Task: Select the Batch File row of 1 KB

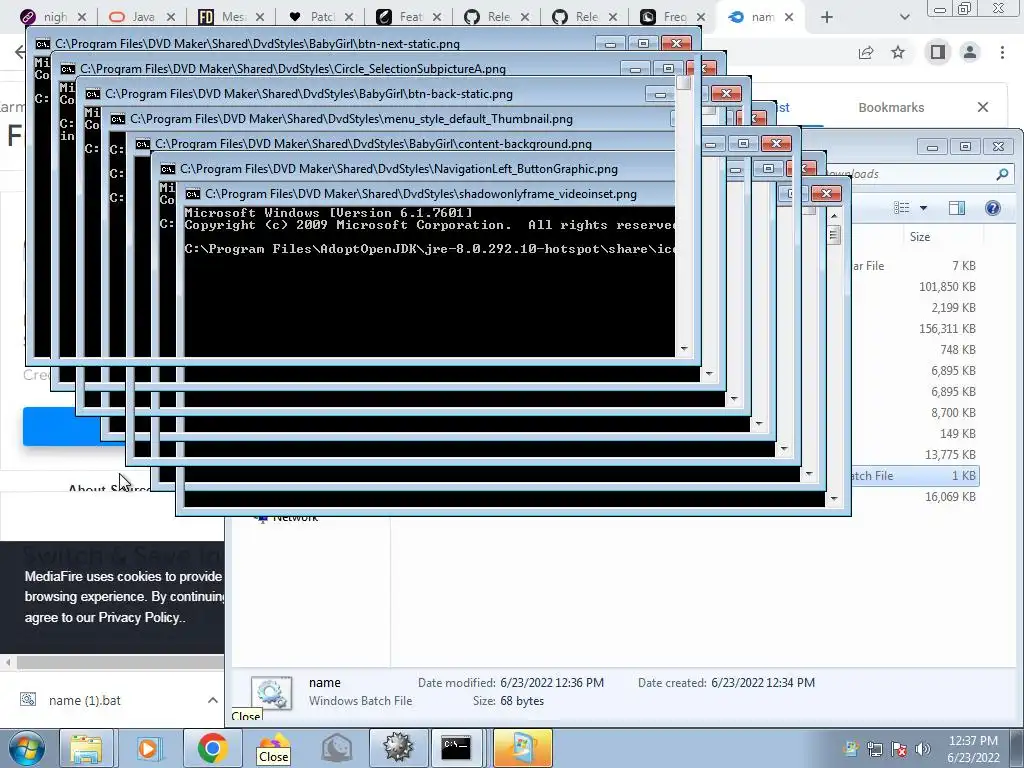Action: tap(914, 475)
